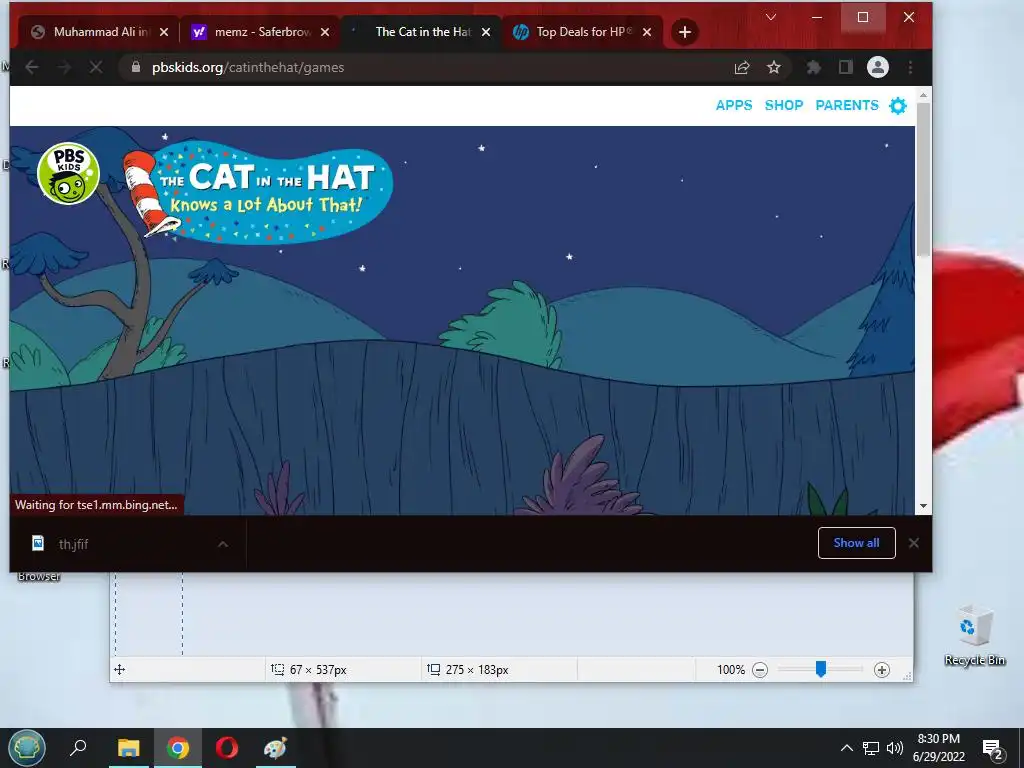Open the SHOP link

pos(784,105)
